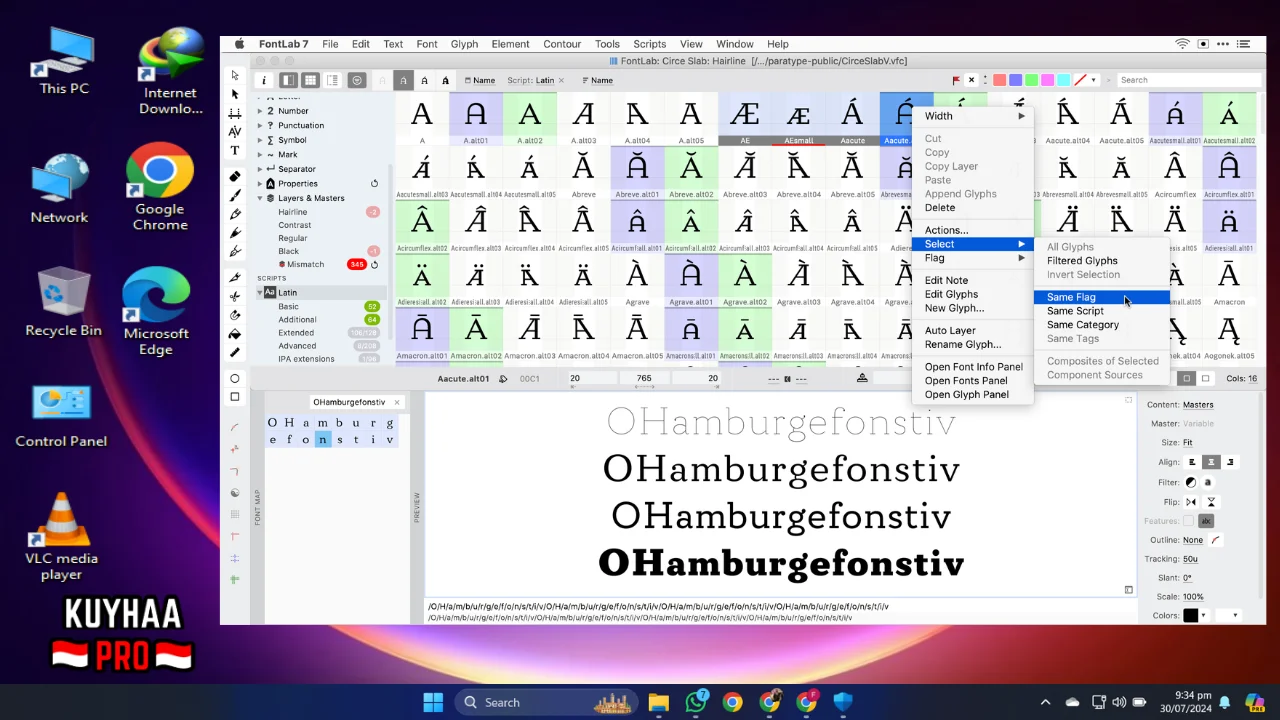Open the flag color dropdown arrow
Viewport: 1280px width, 720px height.
click(1093, 80)
